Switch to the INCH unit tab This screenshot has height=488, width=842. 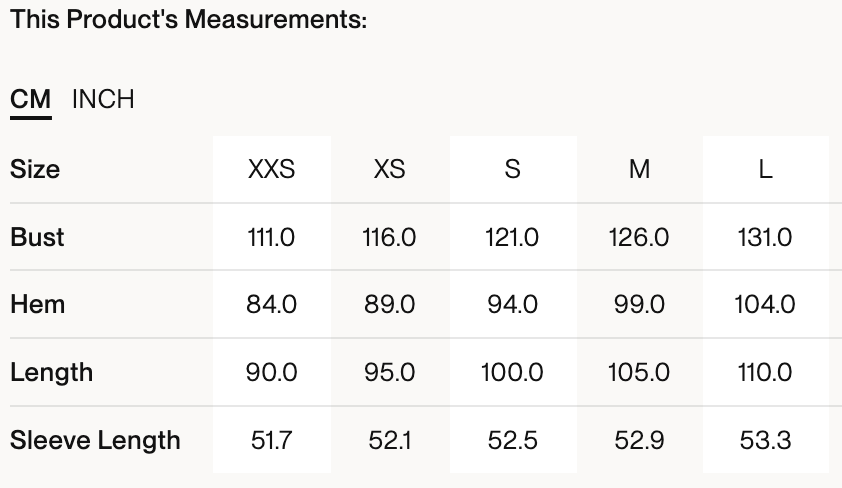click(x=103, y=100)
